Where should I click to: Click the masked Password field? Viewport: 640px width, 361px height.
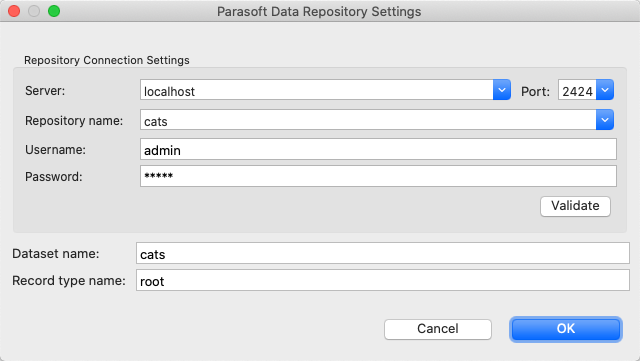[378, 176]
